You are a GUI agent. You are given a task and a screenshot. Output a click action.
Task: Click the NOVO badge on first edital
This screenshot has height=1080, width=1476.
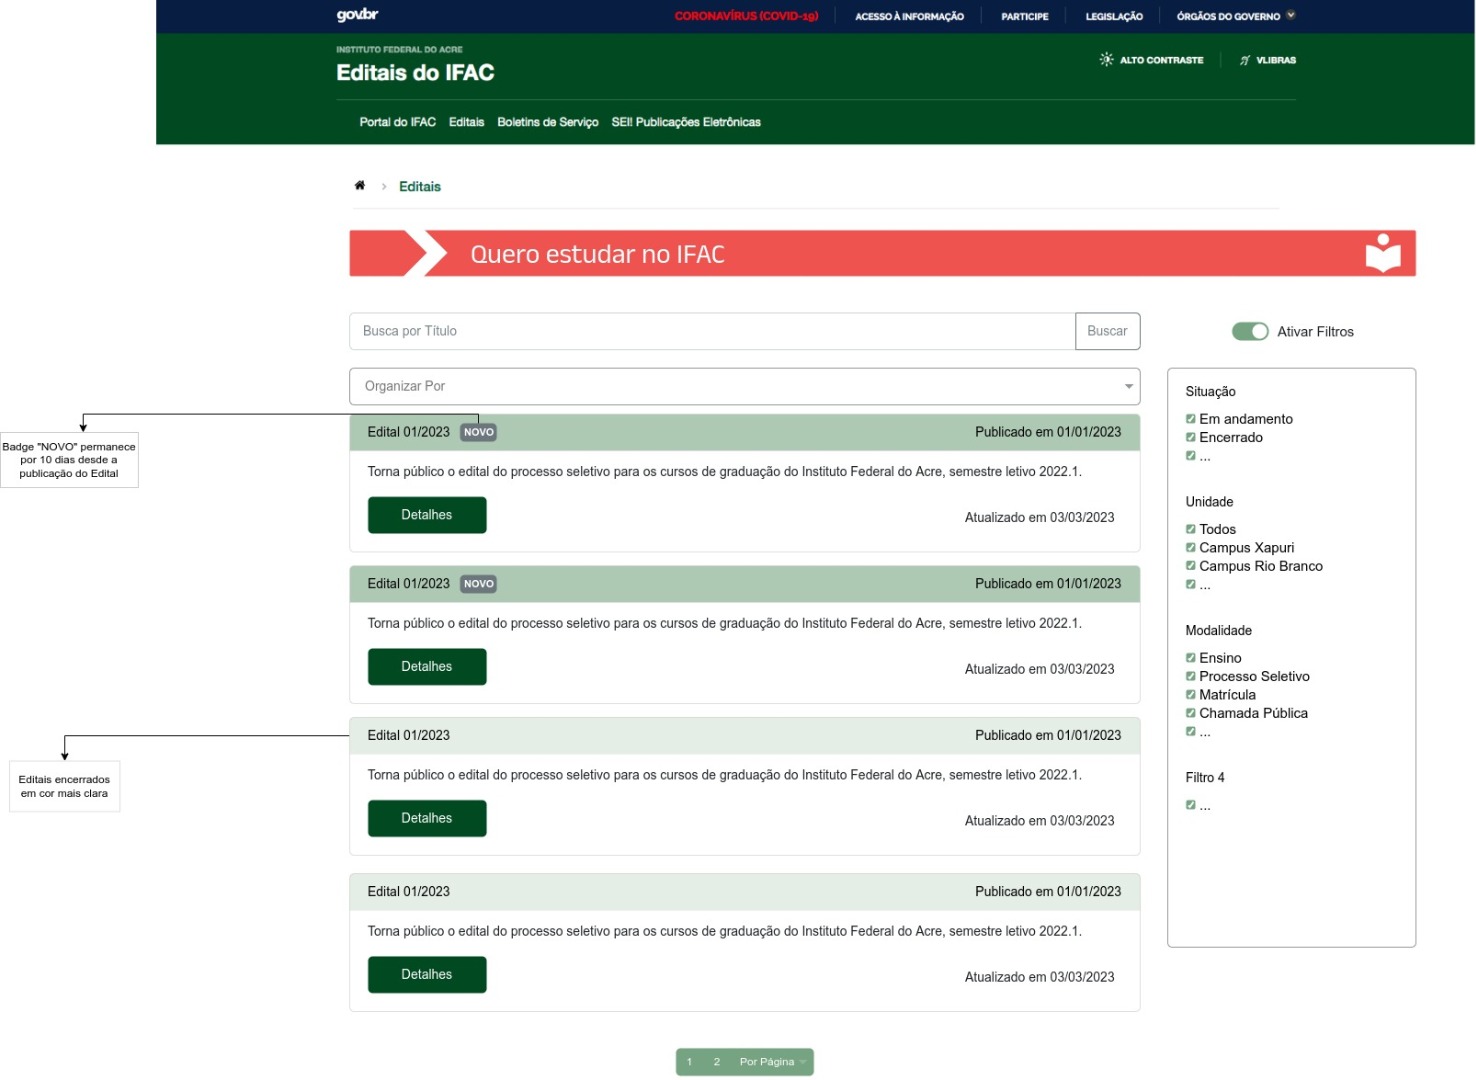point(479,433)
